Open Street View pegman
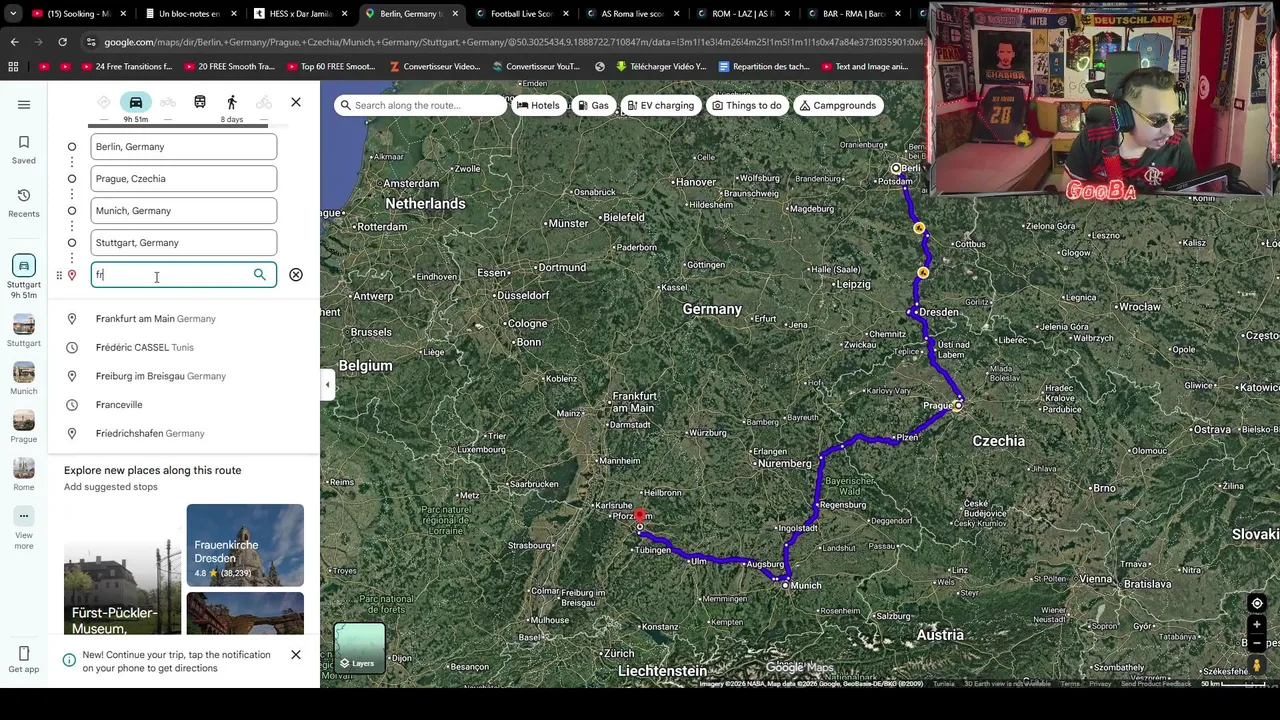 pyautogui.click(x=1257, y=665)
